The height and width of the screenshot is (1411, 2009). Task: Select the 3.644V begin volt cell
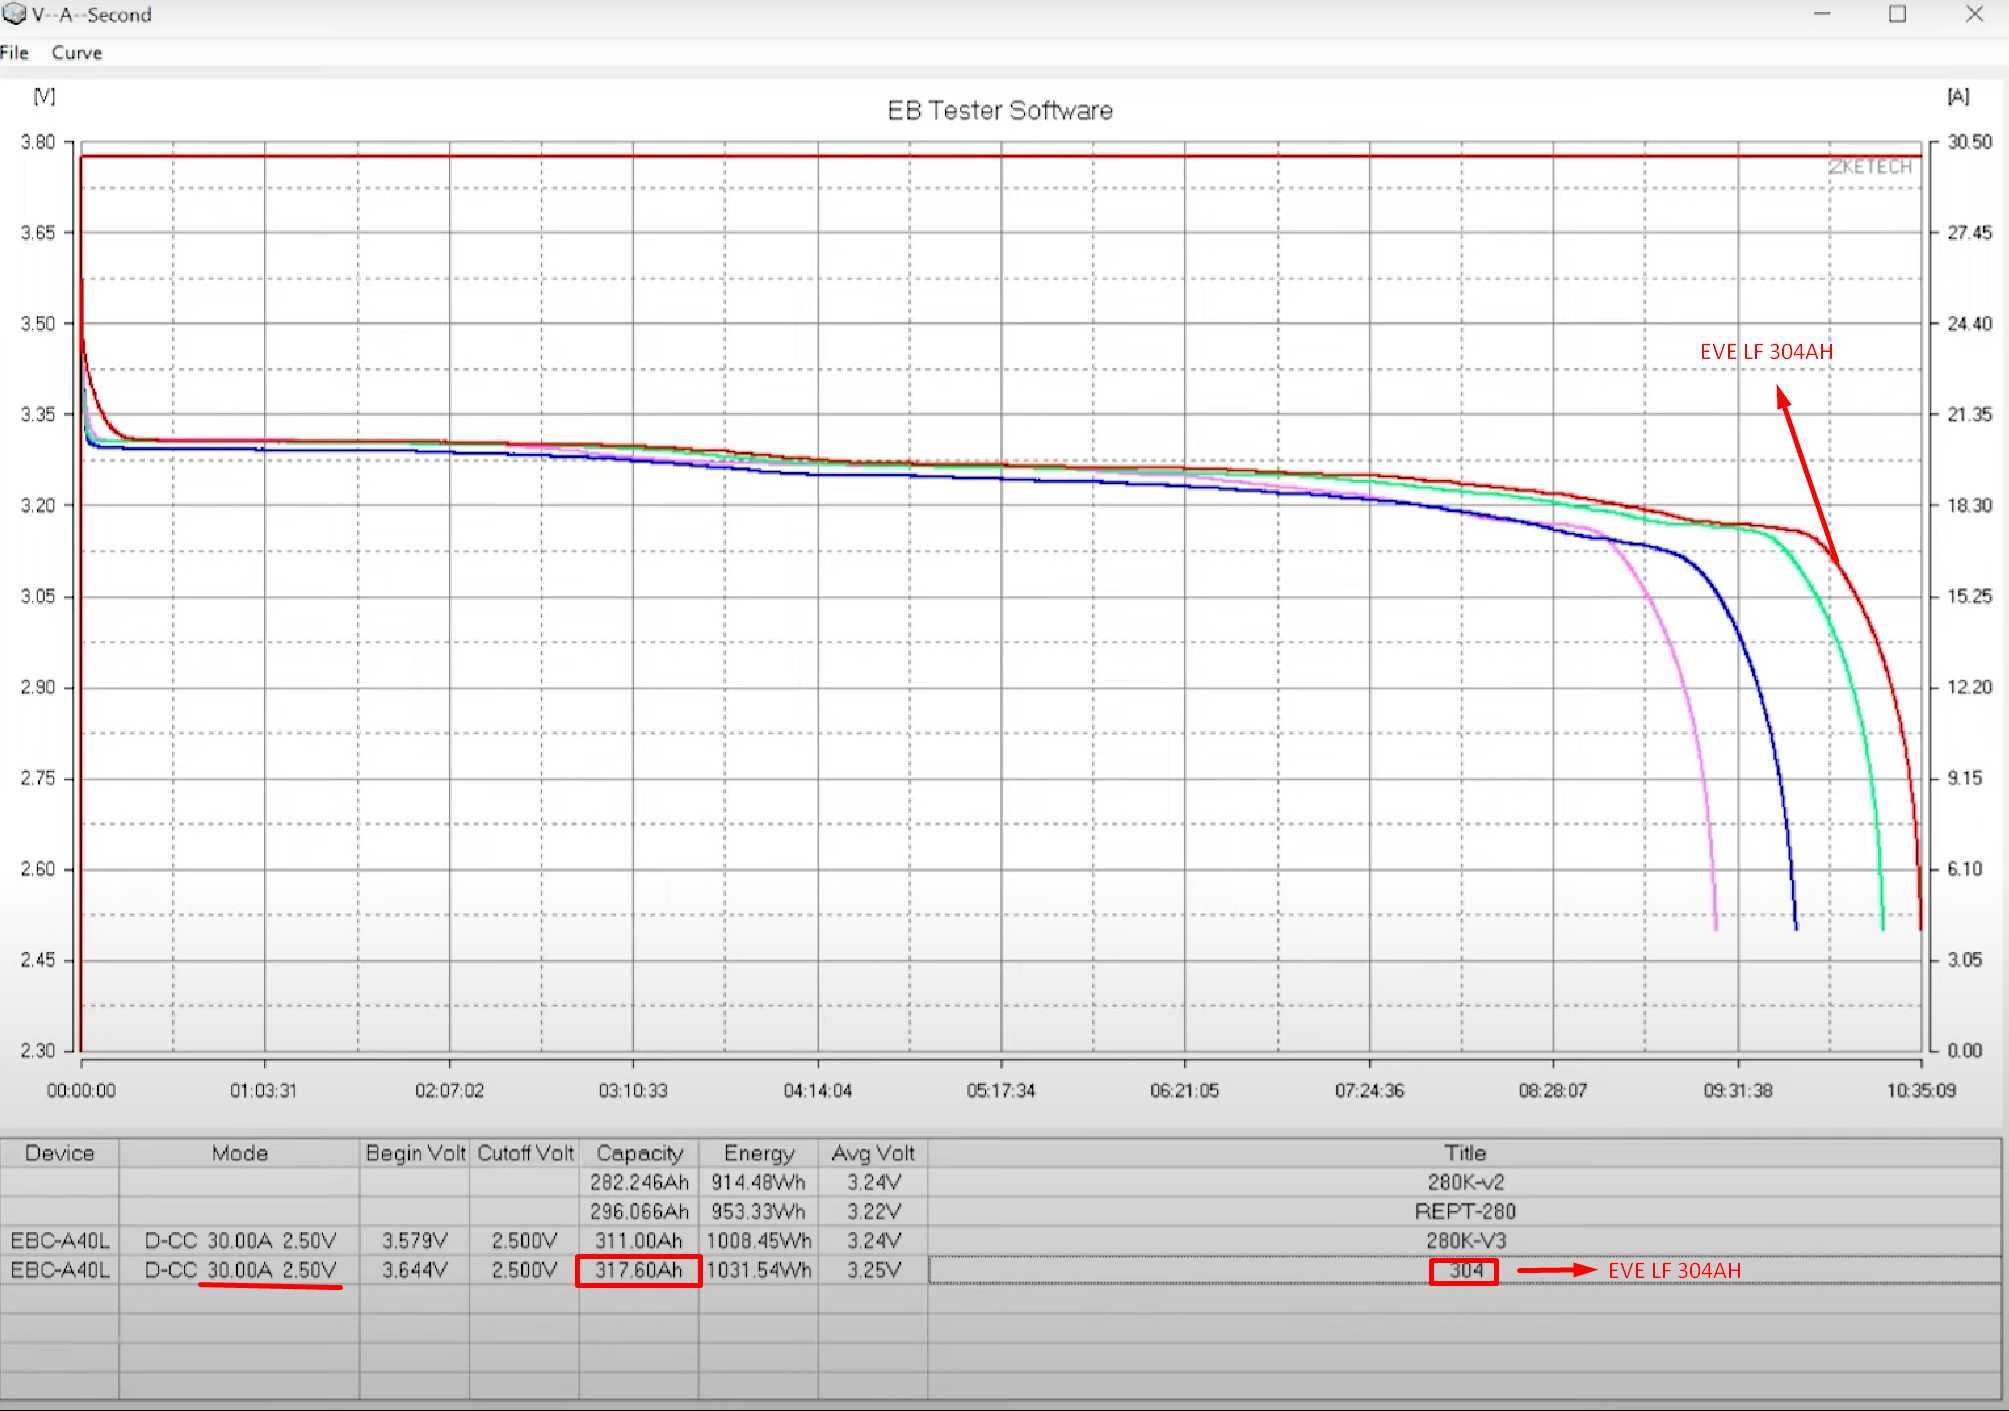[x=415, y=1270]
